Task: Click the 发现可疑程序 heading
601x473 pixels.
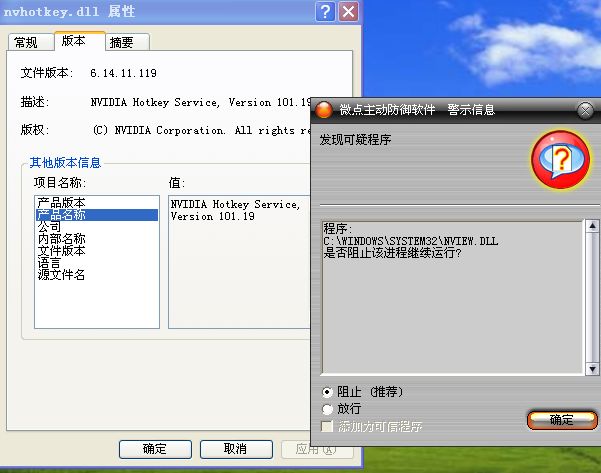Action: click(355, 140)
